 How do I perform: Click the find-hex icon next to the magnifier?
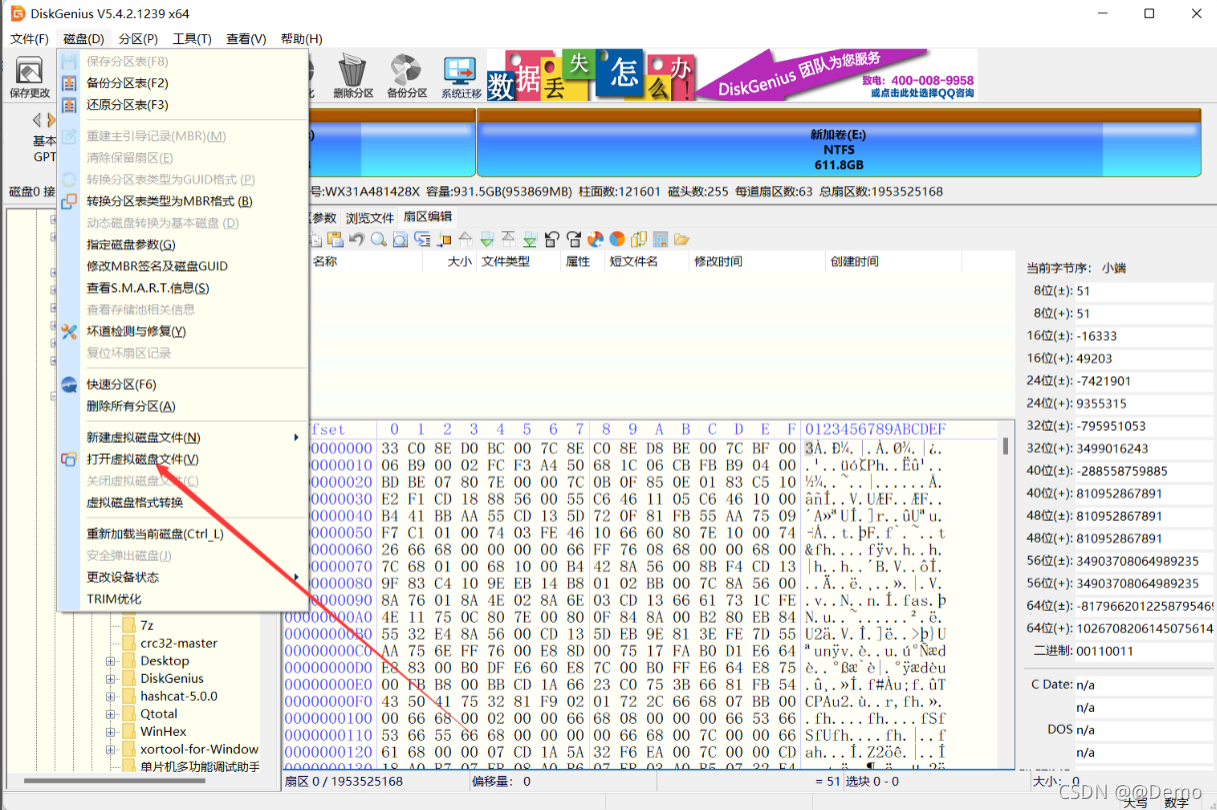pyautogui.click(x=400, y=240)
